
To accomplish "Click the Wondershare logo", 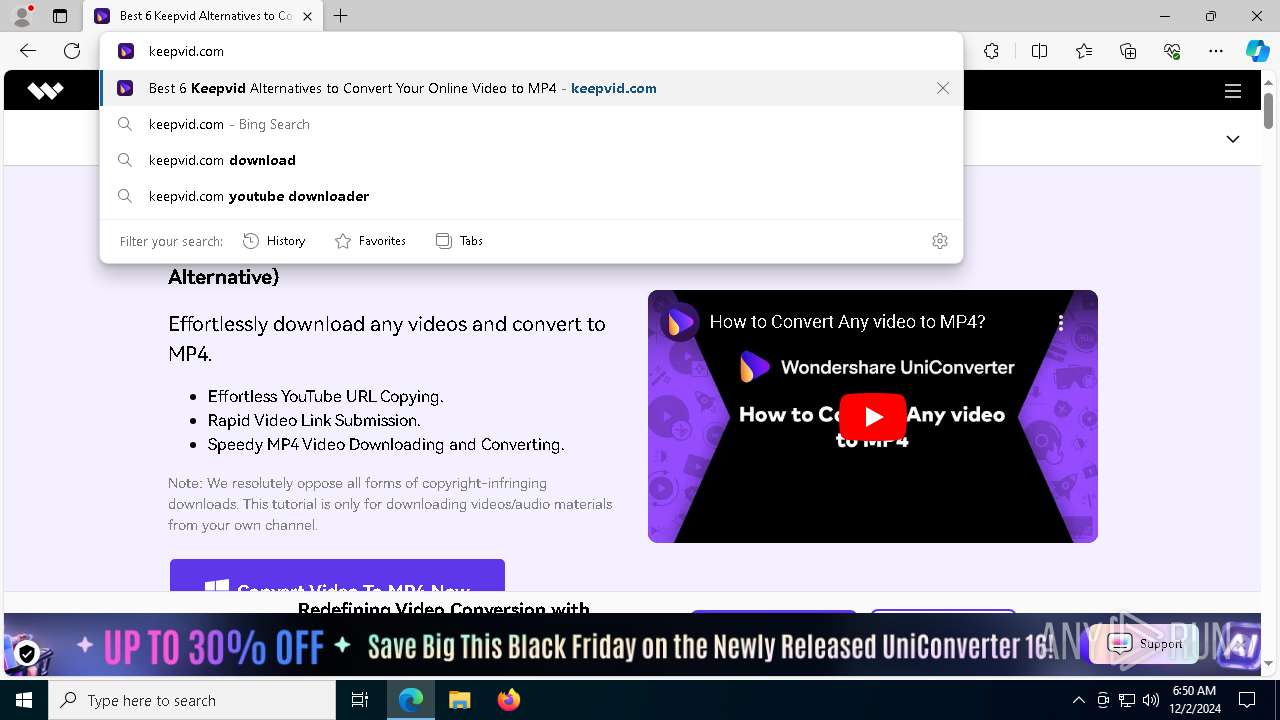I will pos(45,91).
